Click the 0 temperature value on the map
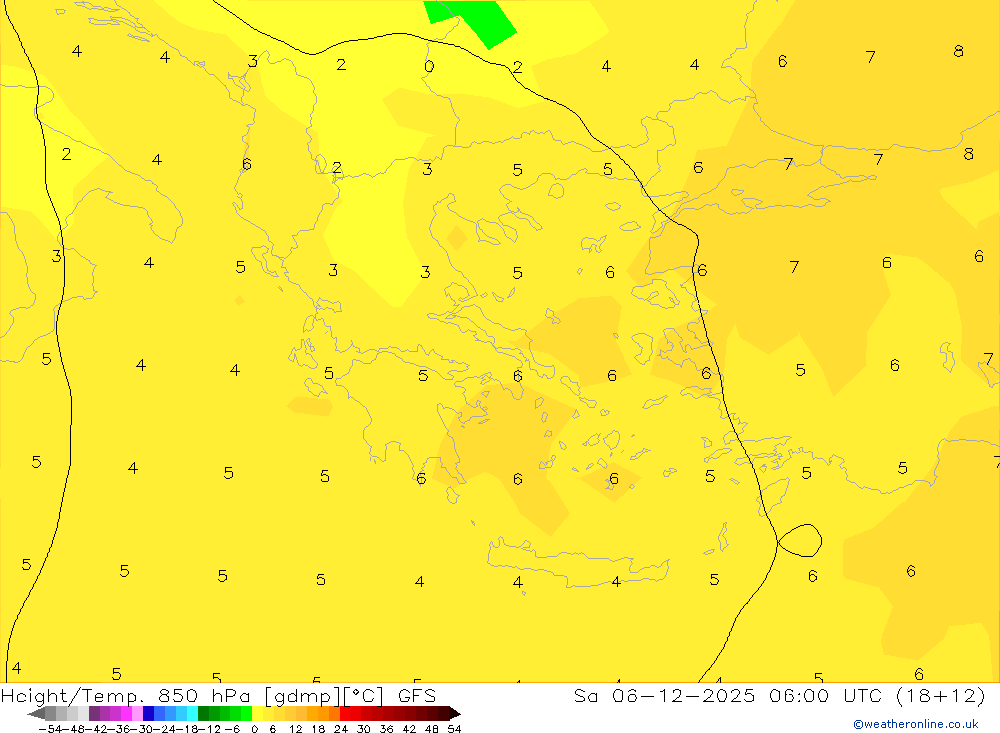 point(429,66)
